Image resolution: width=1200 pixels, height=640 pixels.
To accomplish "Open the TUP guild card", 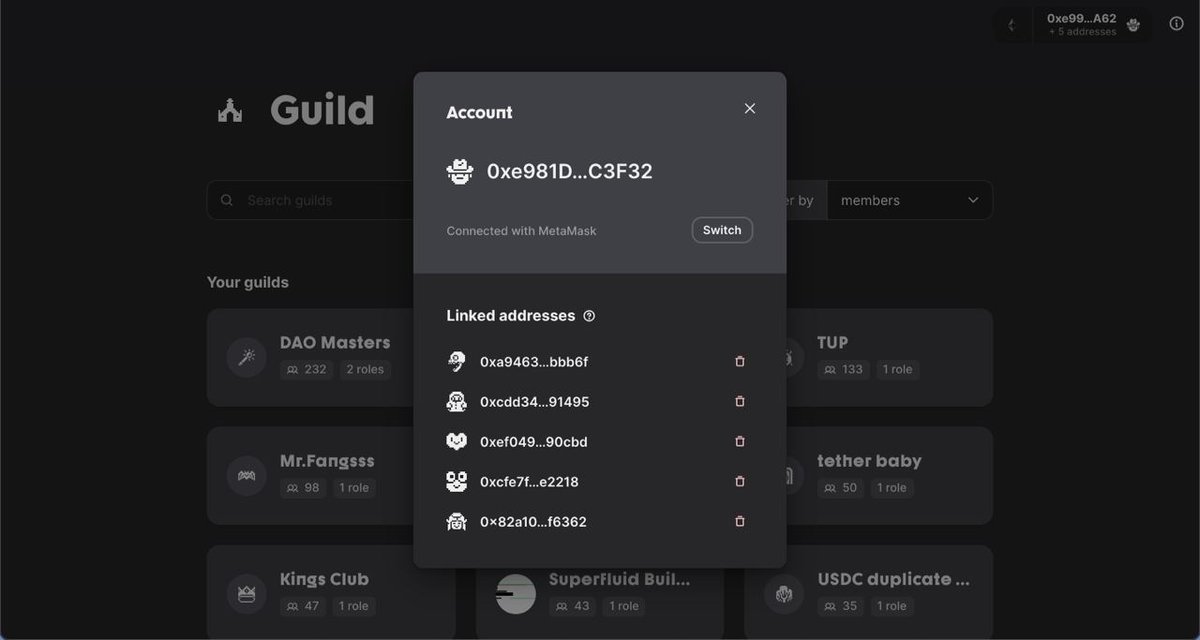I will coord(890,357).
